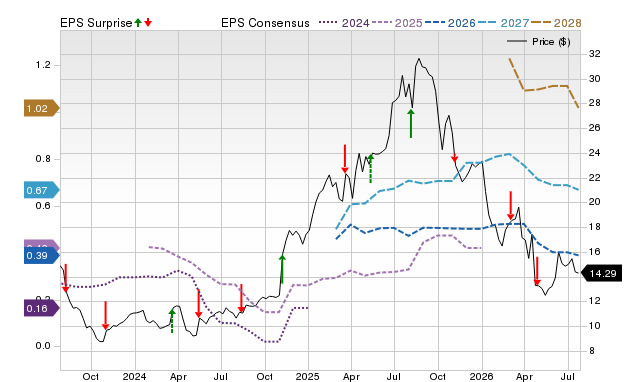
Task: Click the 2025 label on the time axis
Action: (x=308, y=376)
